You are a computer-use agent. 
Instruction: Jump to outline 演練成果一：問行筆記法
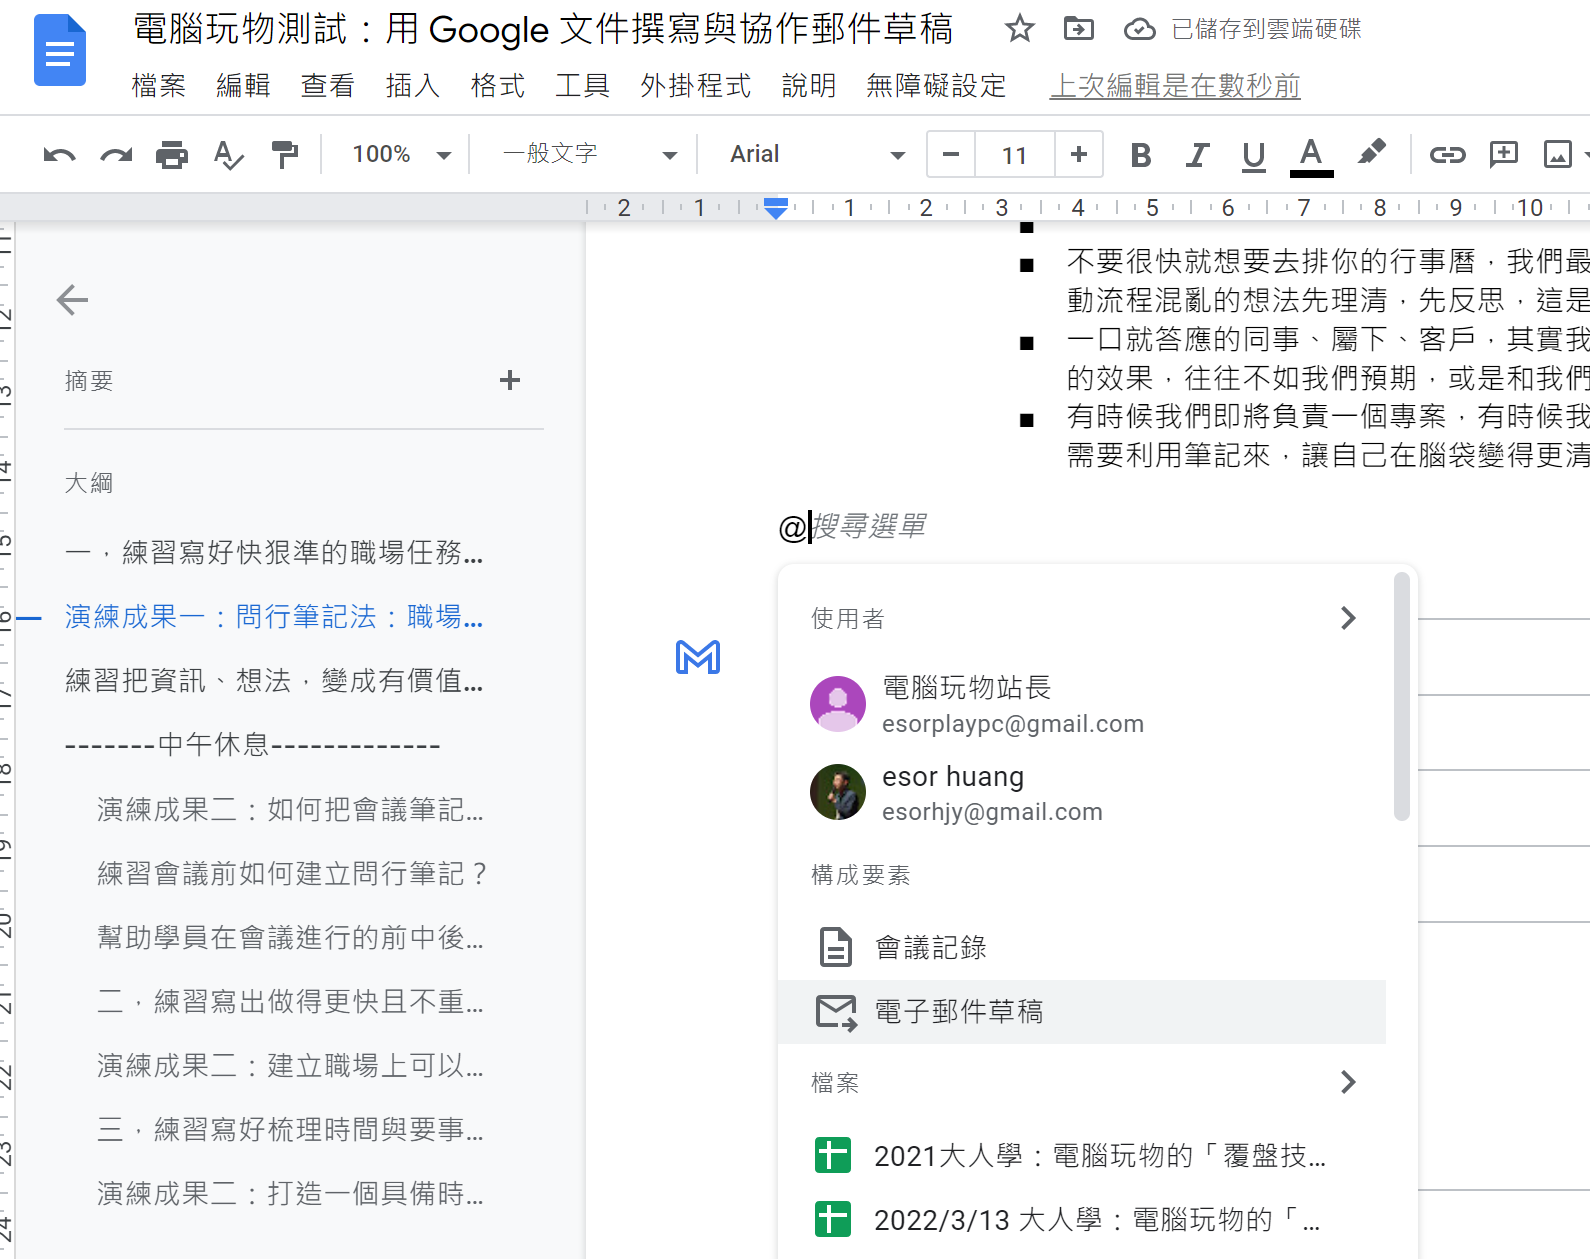pos(274,617)
